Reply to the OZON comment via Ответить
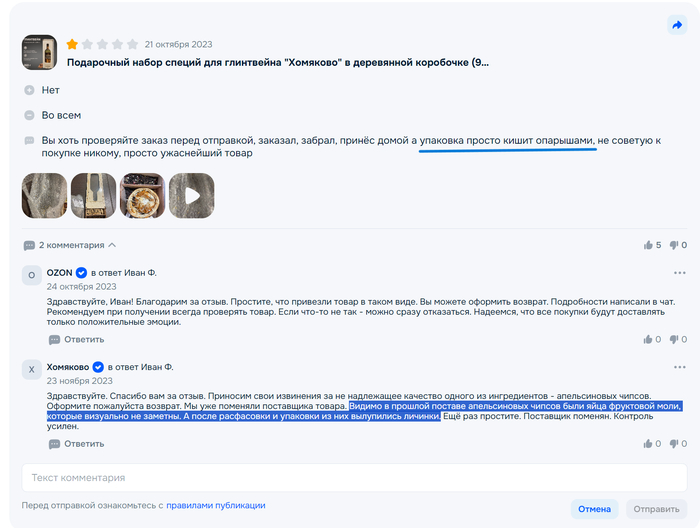 [x=76, y=340]
